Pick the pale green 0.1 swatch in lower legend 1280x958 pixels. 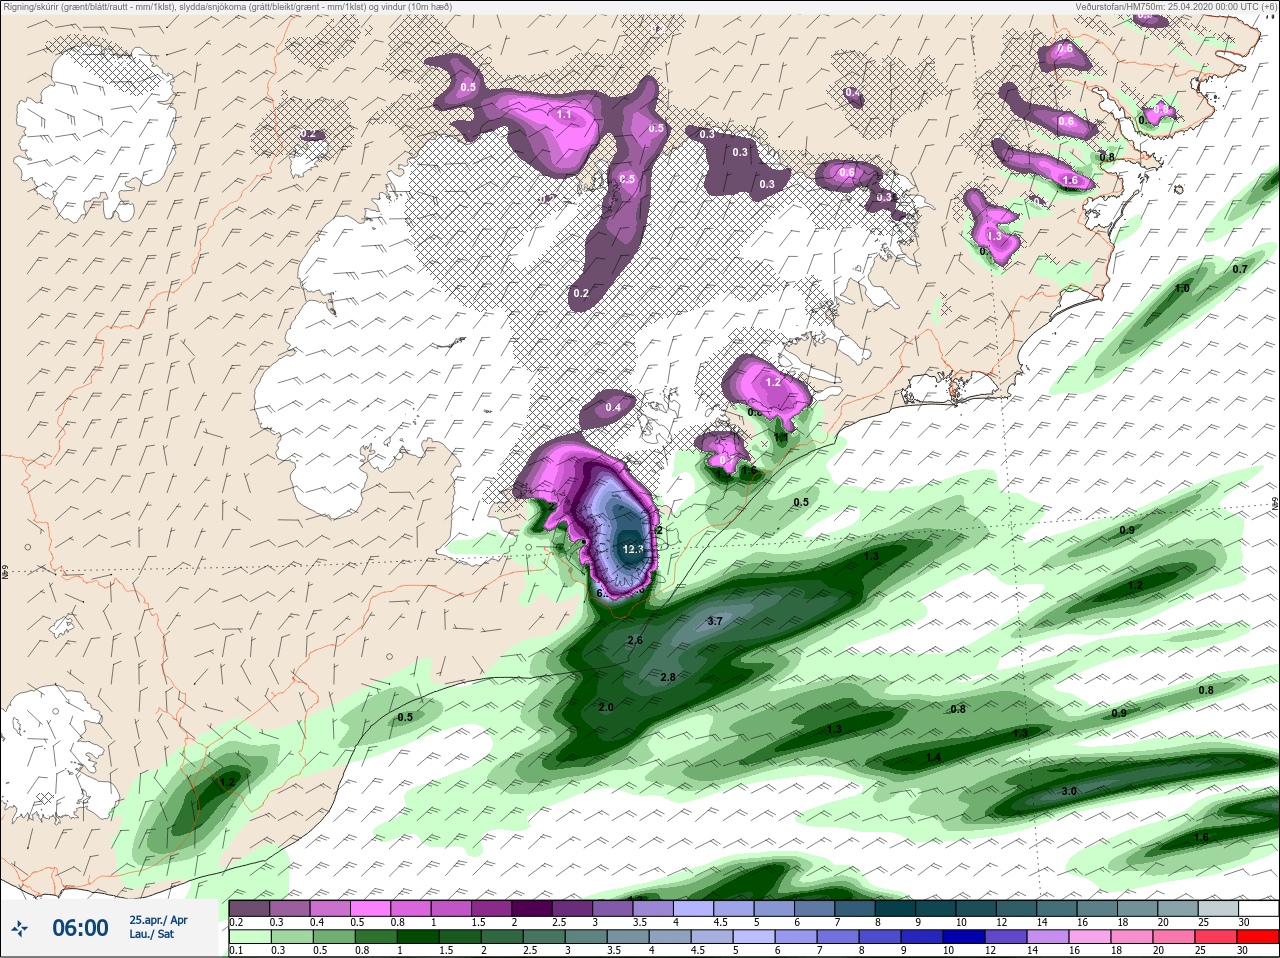click(x=249, y=937)
